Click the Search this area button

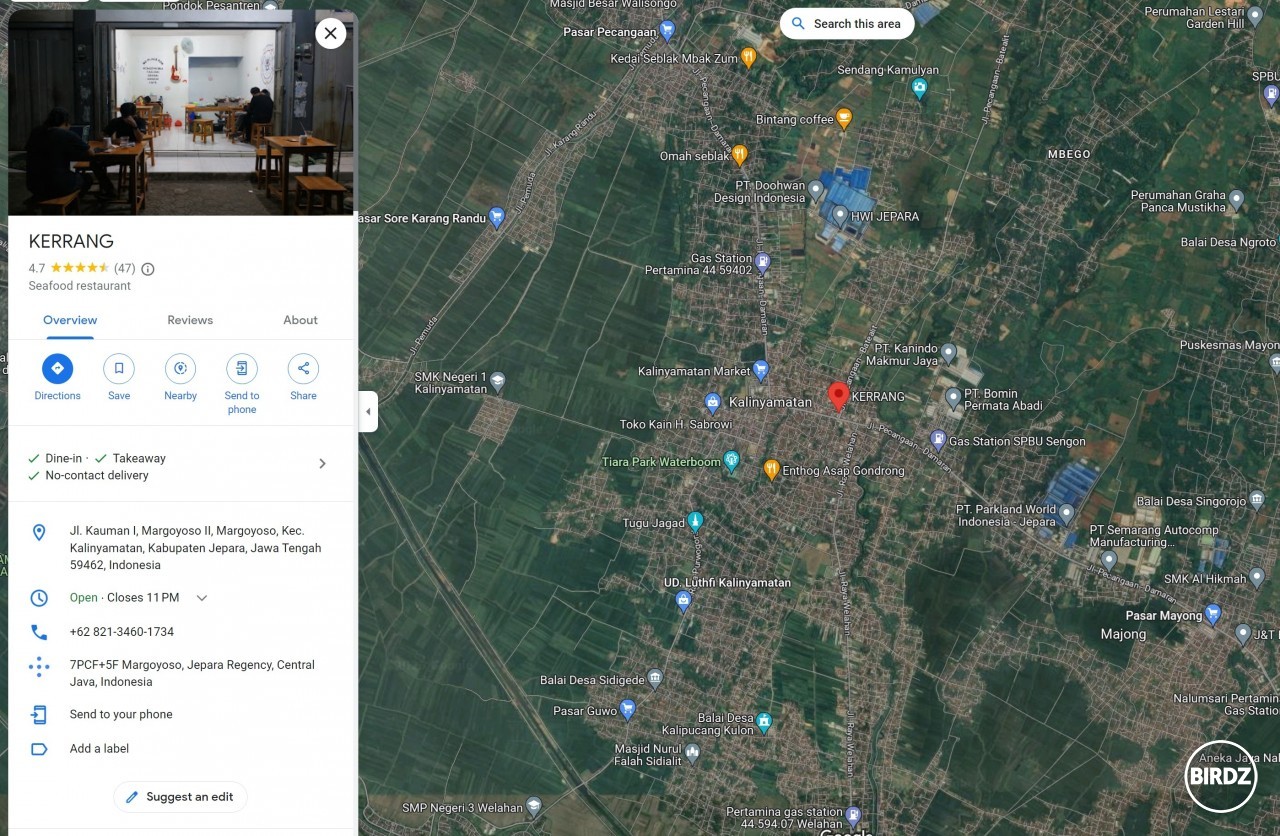[847, 24]
